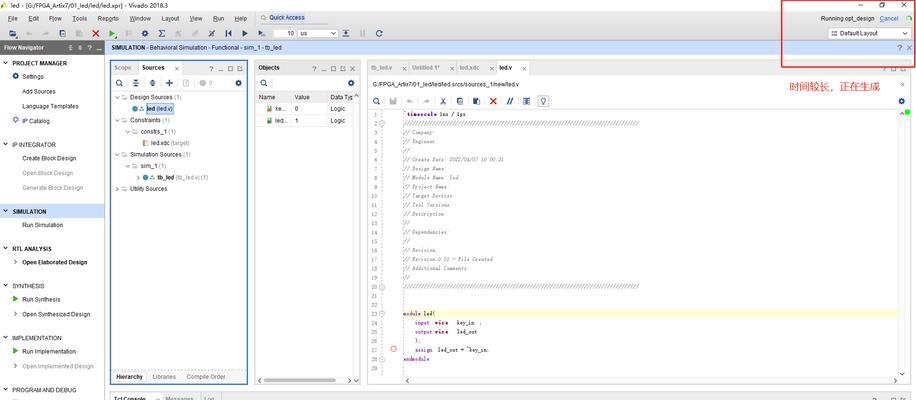Open the Tools menu
This screenshot has width=916, height=400.
pos(79,19)
